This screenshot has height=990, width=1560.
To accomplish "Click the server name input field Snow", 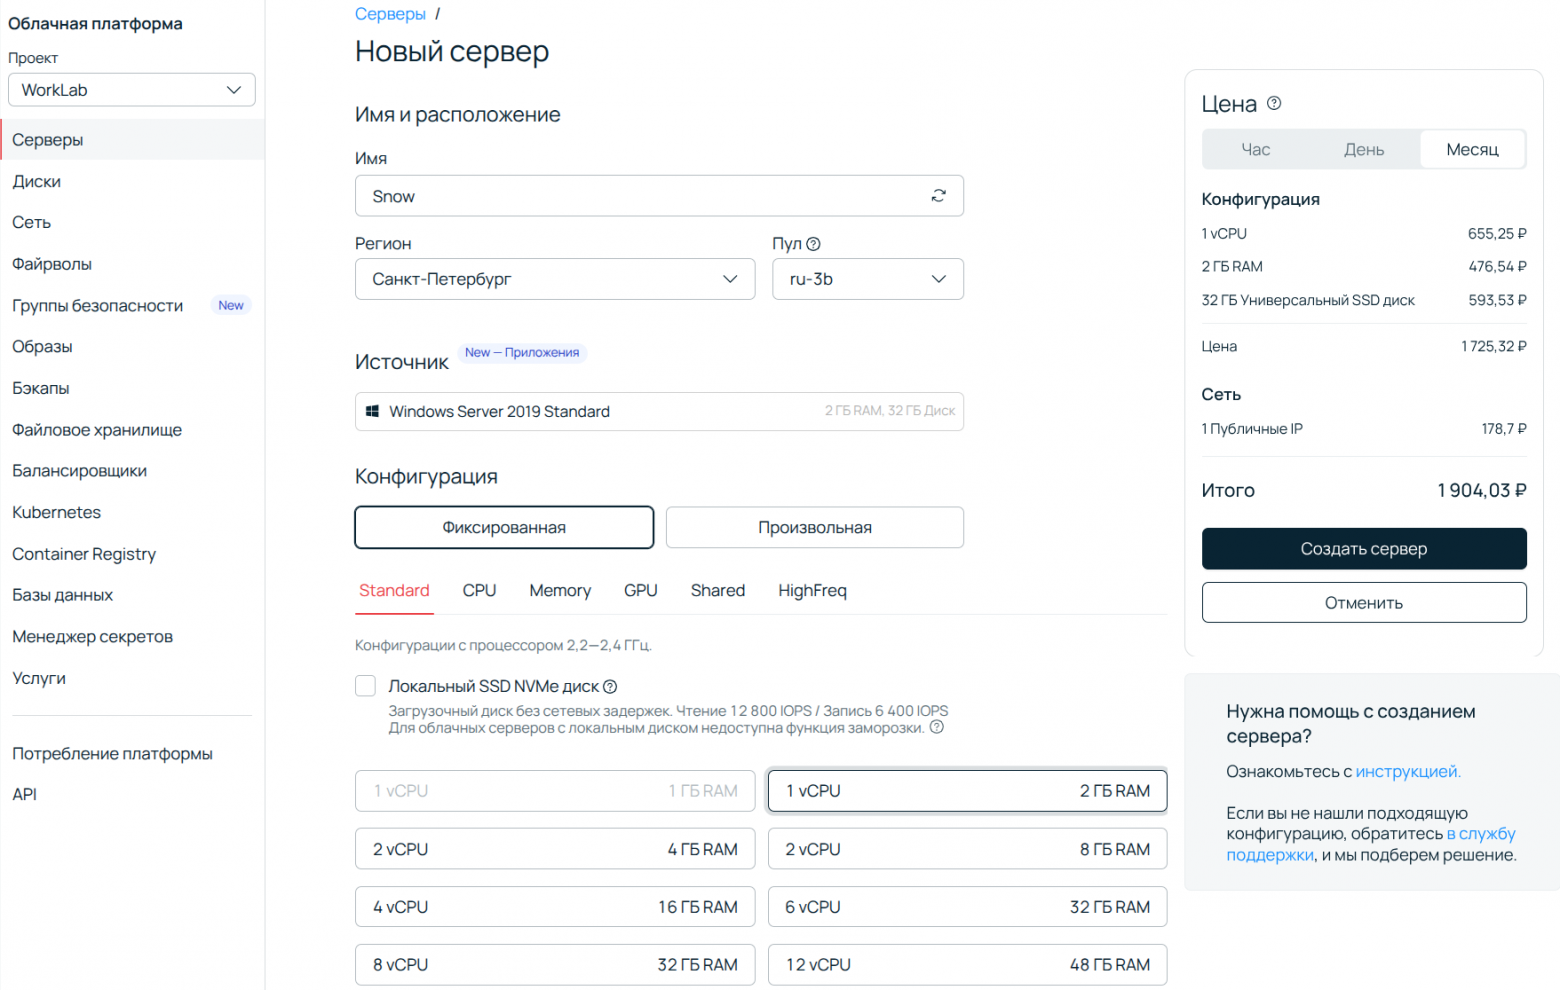I will coord(640,196).
